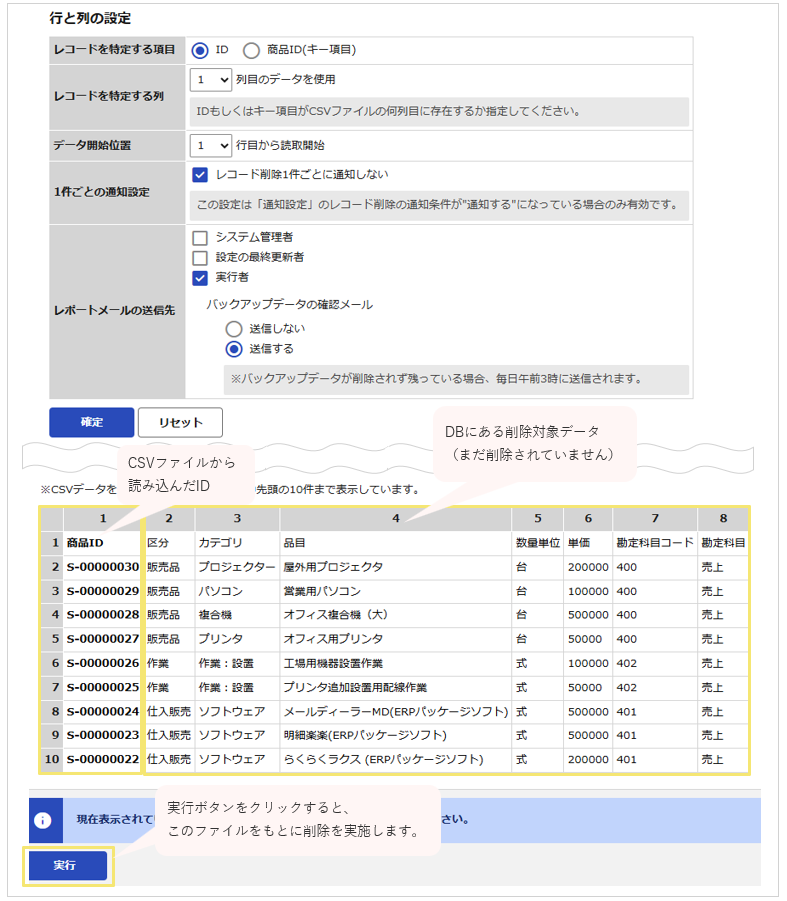Click the 明細楽楽(ERPパッケージソフト) cell
Image resolution: width=787 pixels, height=901 pixels.
pos(395,736)
